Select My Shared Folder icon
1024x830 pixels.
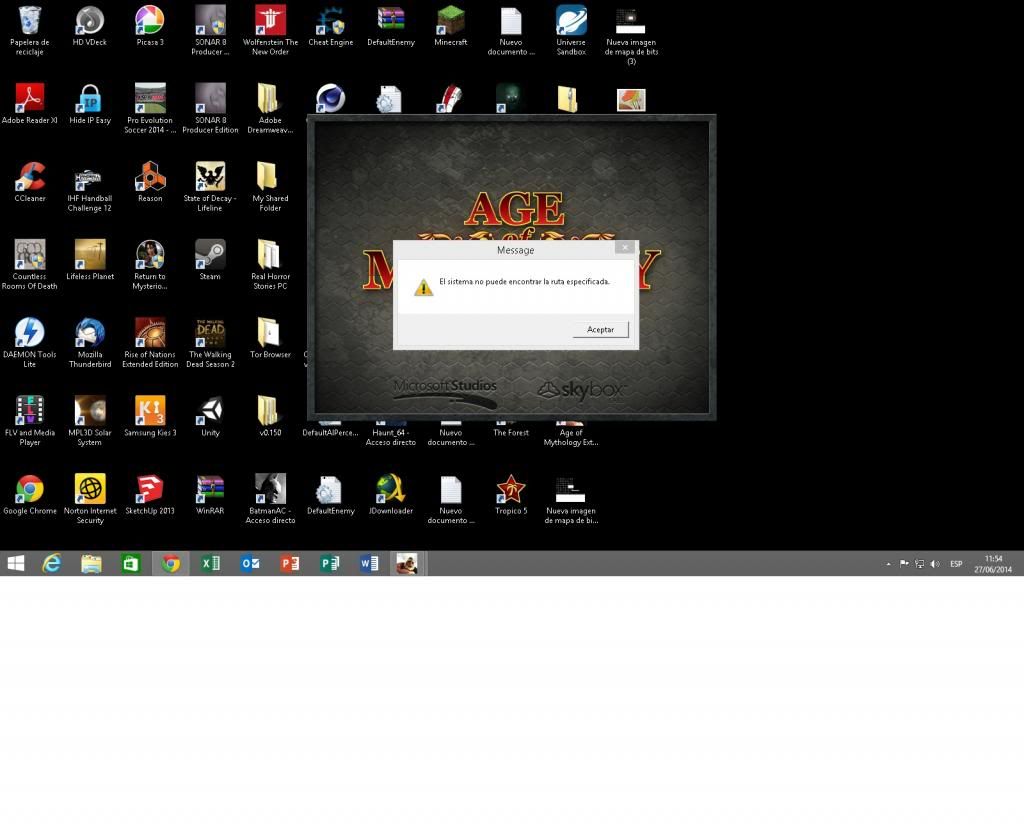270,187
